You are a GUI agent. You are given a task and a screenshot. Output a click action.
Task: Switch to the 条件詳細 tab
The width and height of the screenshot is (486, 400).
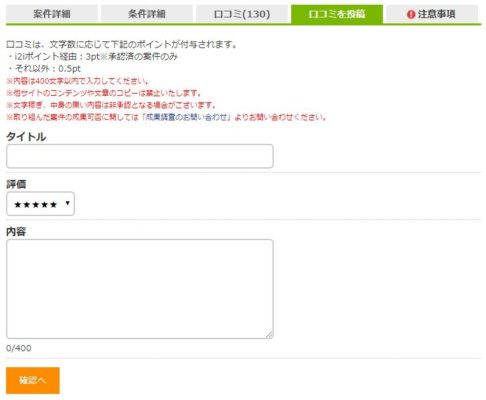[x=147, y=14]
